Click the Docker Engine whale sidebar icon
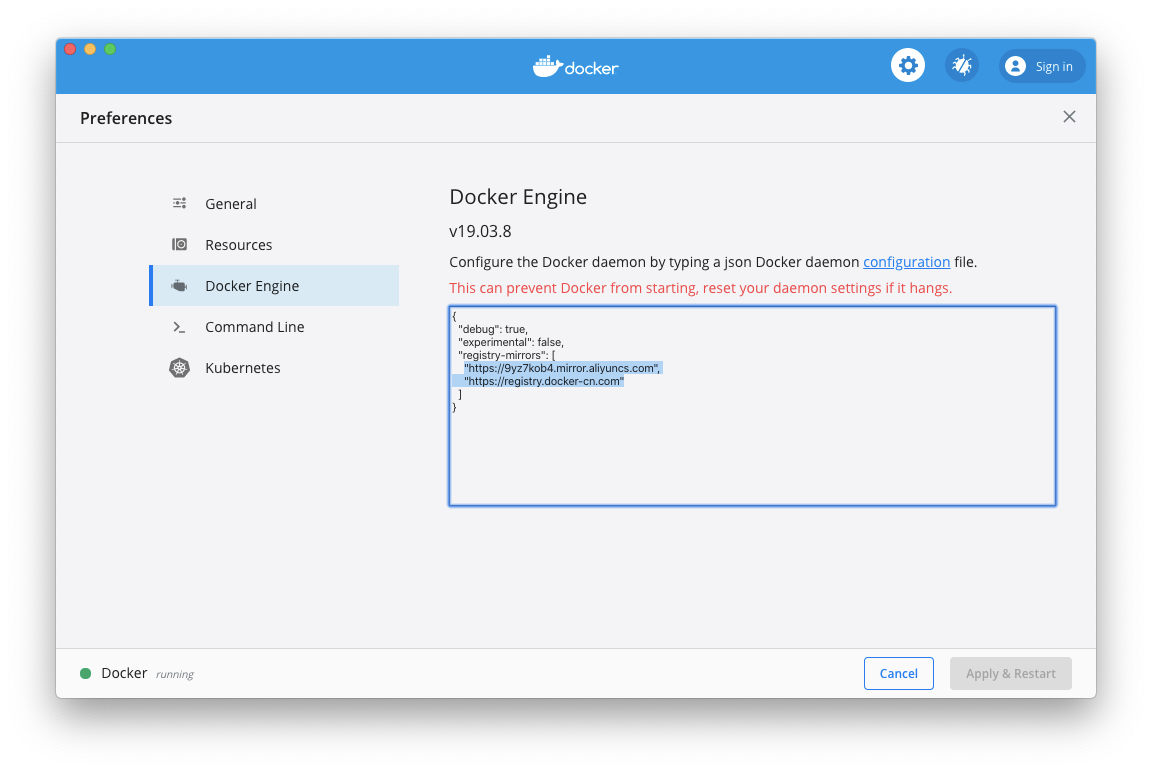The image size is (1152, 772). (179, 286)
